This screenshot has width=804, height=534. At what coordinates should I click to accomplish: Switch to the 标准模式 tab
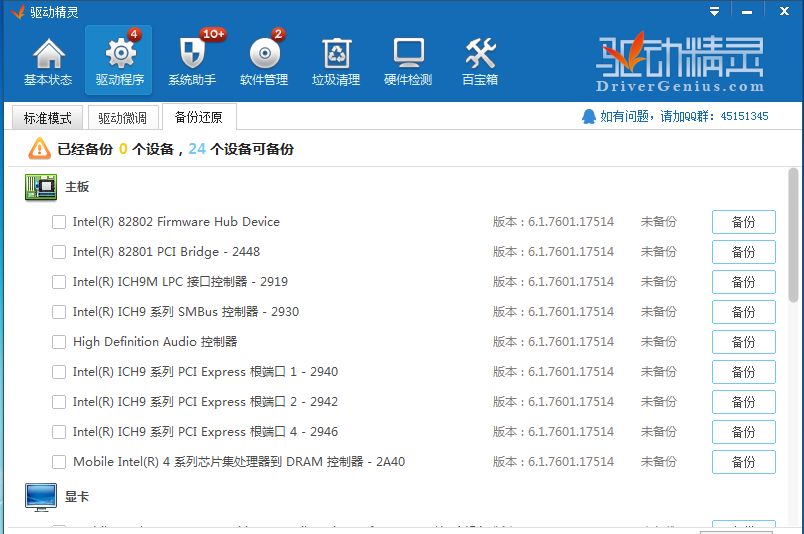(48, 118)
